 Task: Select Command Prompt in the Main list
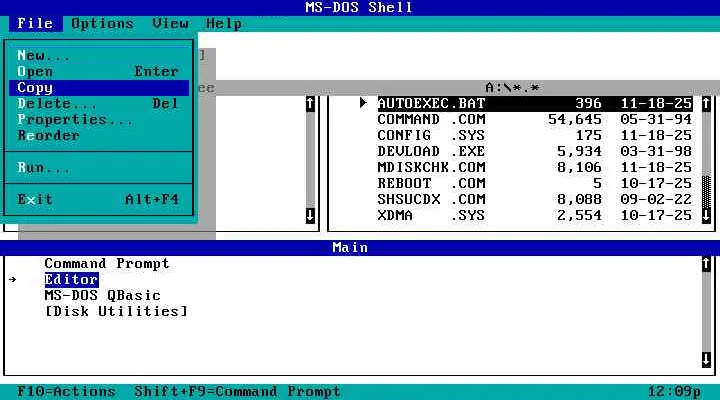pyautogui.click(x=107, y=264)
